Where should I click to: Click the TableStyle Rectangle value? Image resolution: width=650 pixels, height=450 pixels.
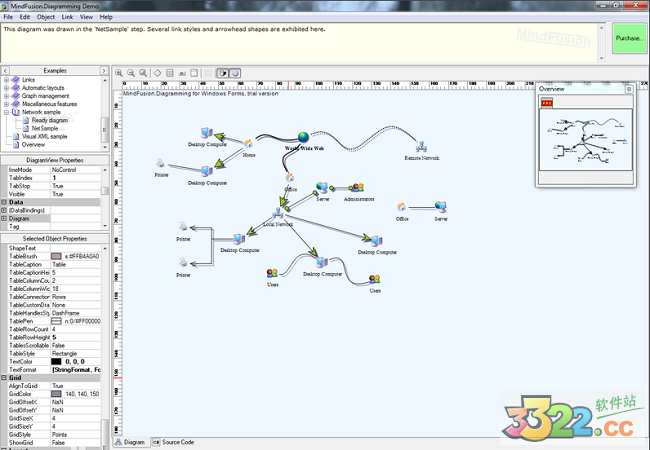tap(76, 353)
